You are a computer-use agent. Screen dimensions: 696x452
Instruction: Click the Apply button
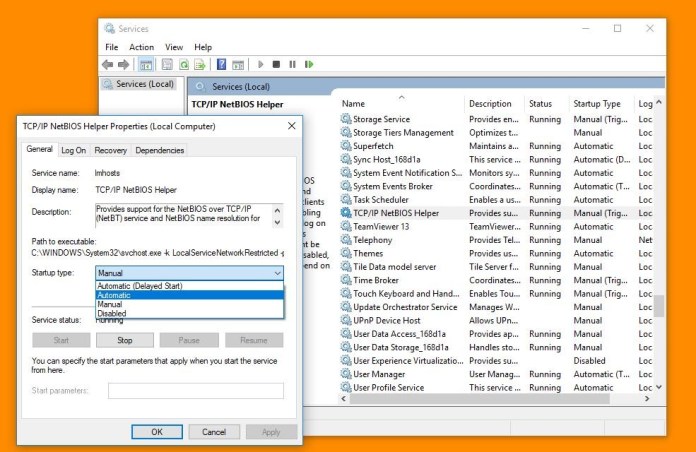[x=271, y=432]
